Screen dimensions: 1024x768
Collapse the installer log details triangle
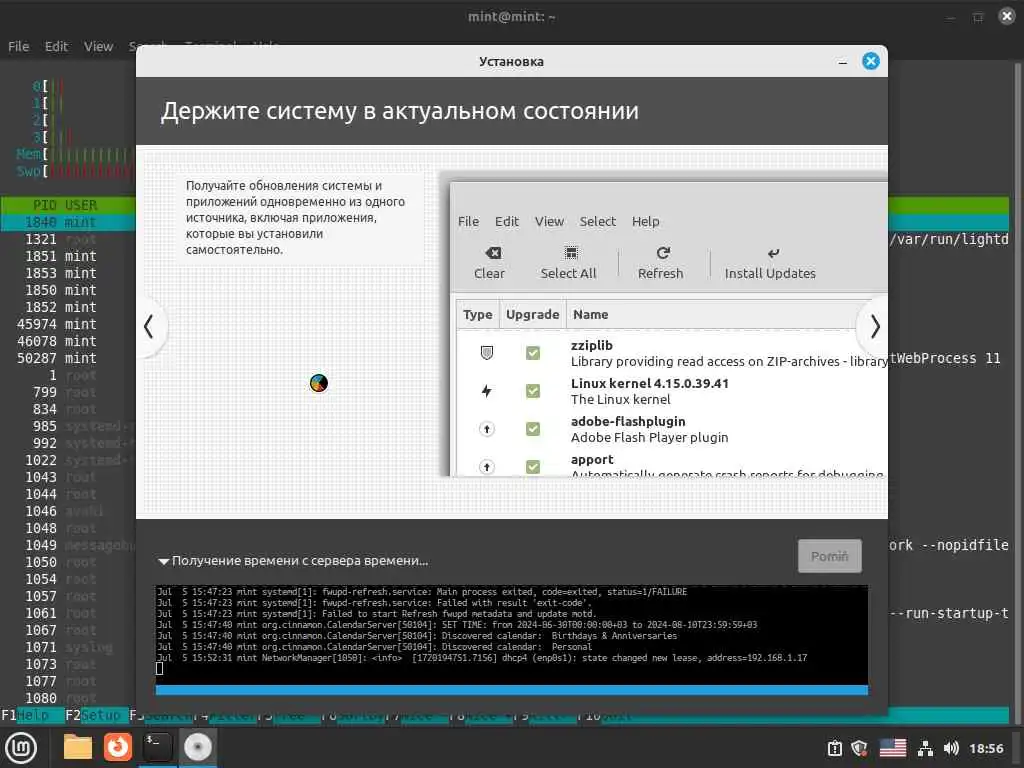(163, 561)
